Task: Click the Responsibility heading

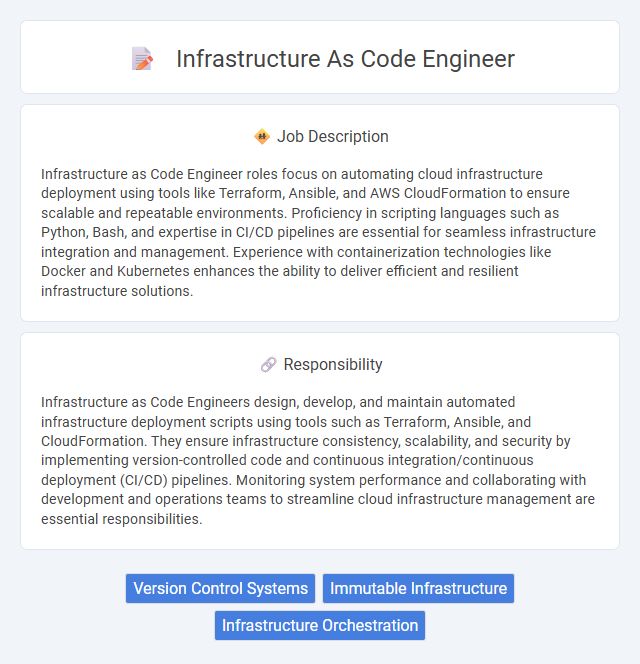Action: [x=332, y=364]
